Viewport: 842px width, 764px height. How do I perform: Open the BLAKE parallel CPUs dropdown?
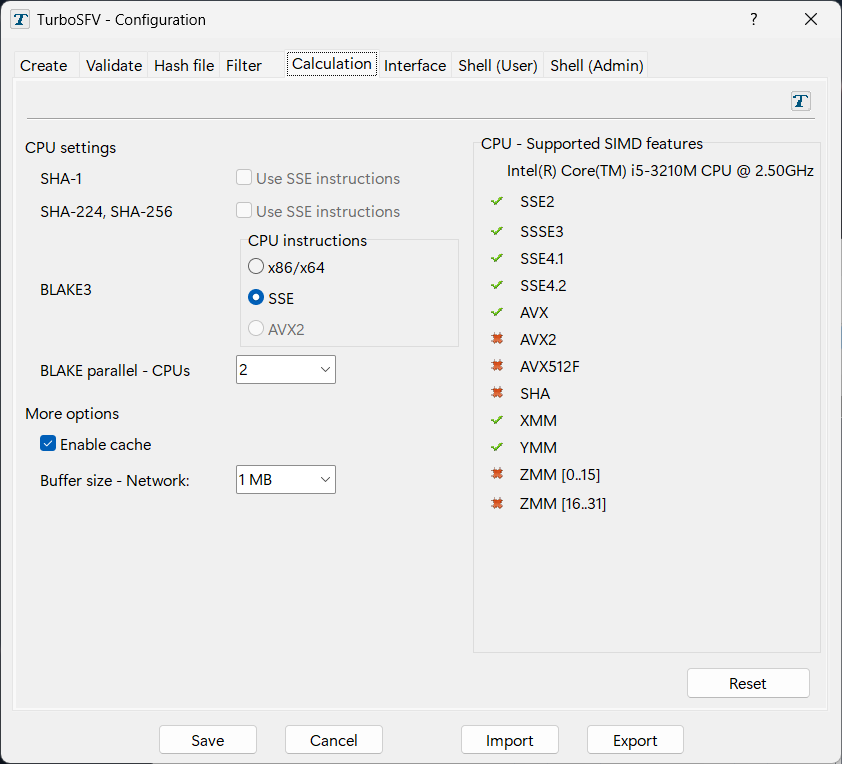[286, 370]
